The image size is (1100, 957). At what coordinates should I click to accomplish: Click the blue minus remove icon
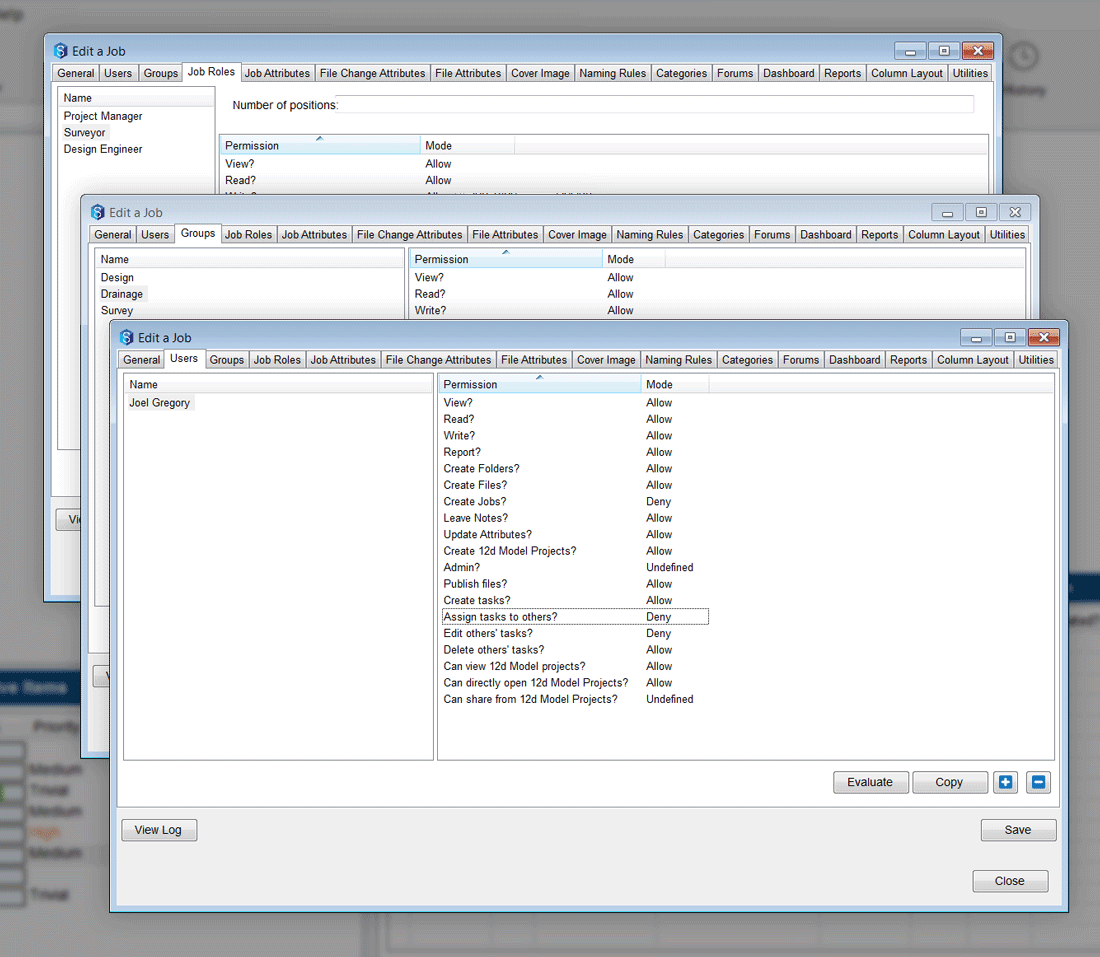tap(1038, 782)
